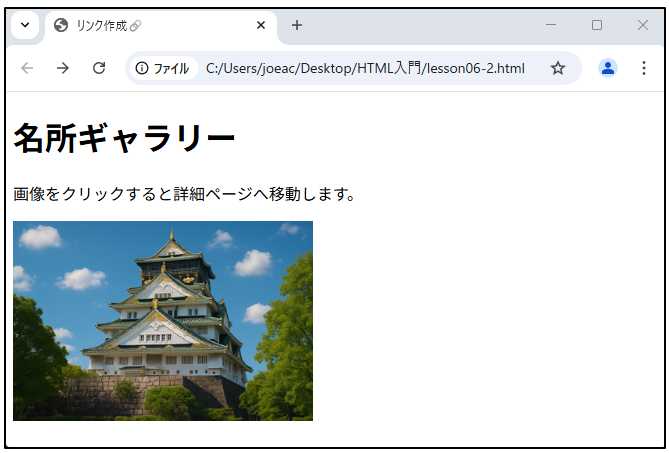Open a new tab with plus button
Viewport: 669px width, 453px height.
tap(297, 25)
